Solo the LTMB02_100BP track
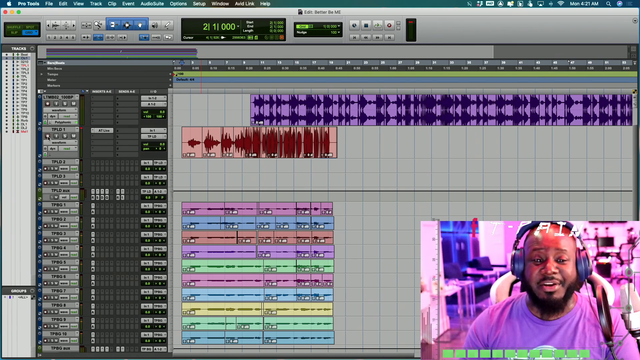 click(65, 104)
